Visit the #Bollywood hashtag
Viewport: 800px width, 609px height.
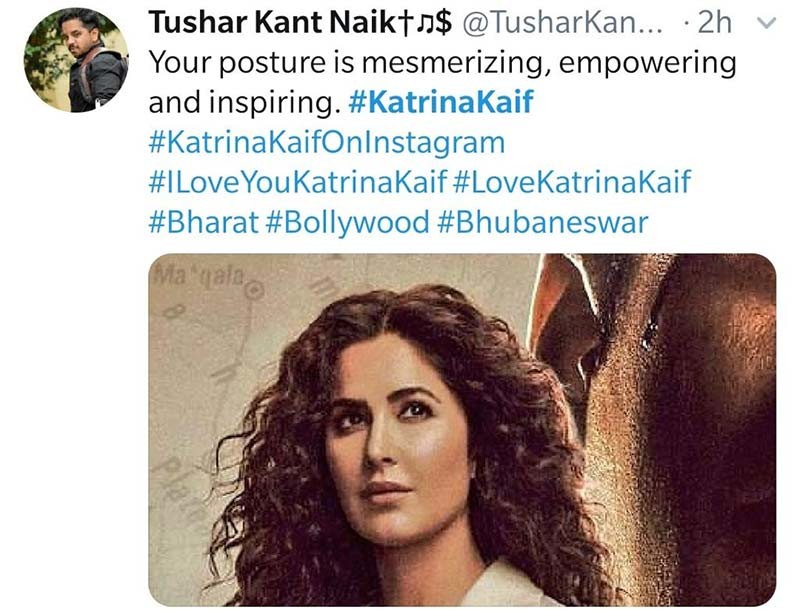[x=347, y=222]
